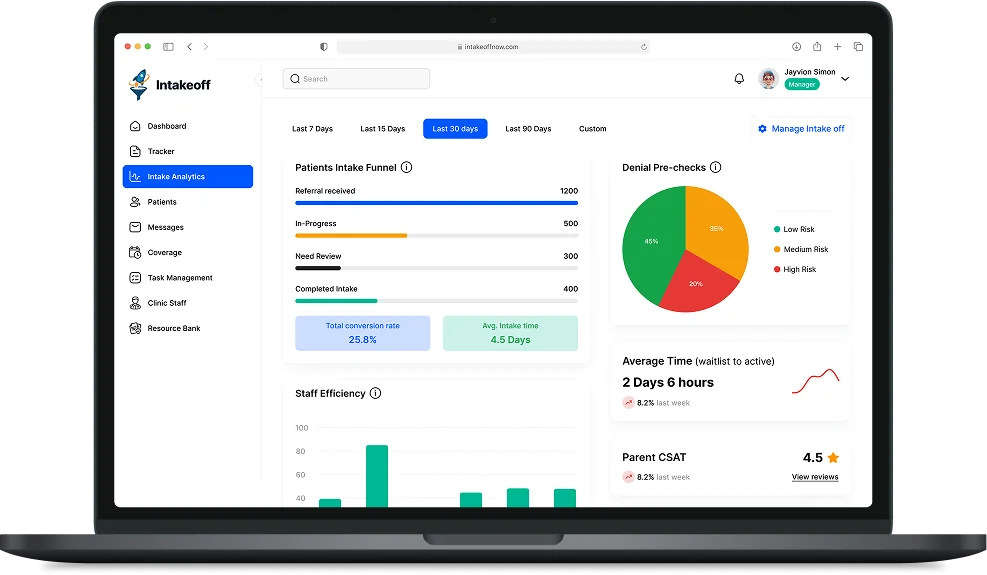Click browser share icon

817,47
